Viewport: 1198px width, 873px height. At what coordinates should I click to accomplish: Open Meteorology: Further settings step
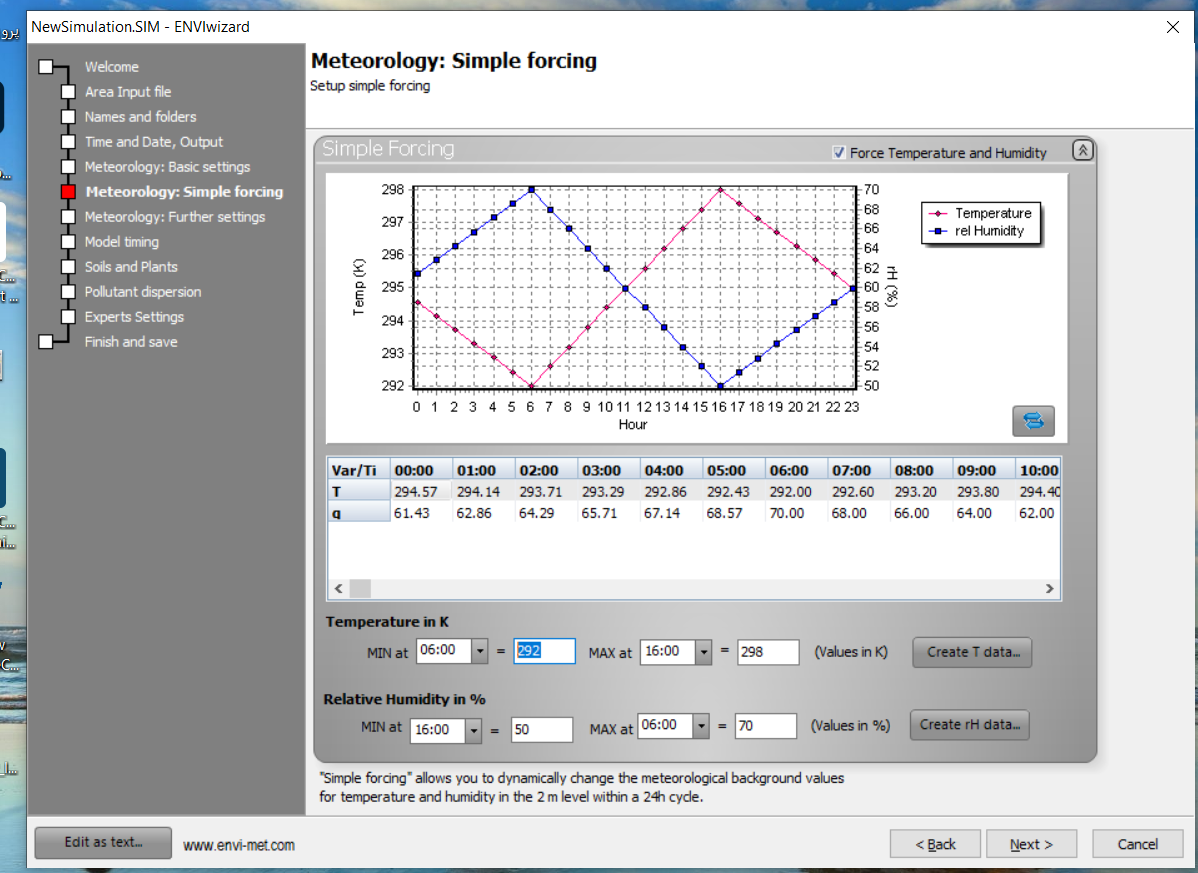click(x=175, y=217)
